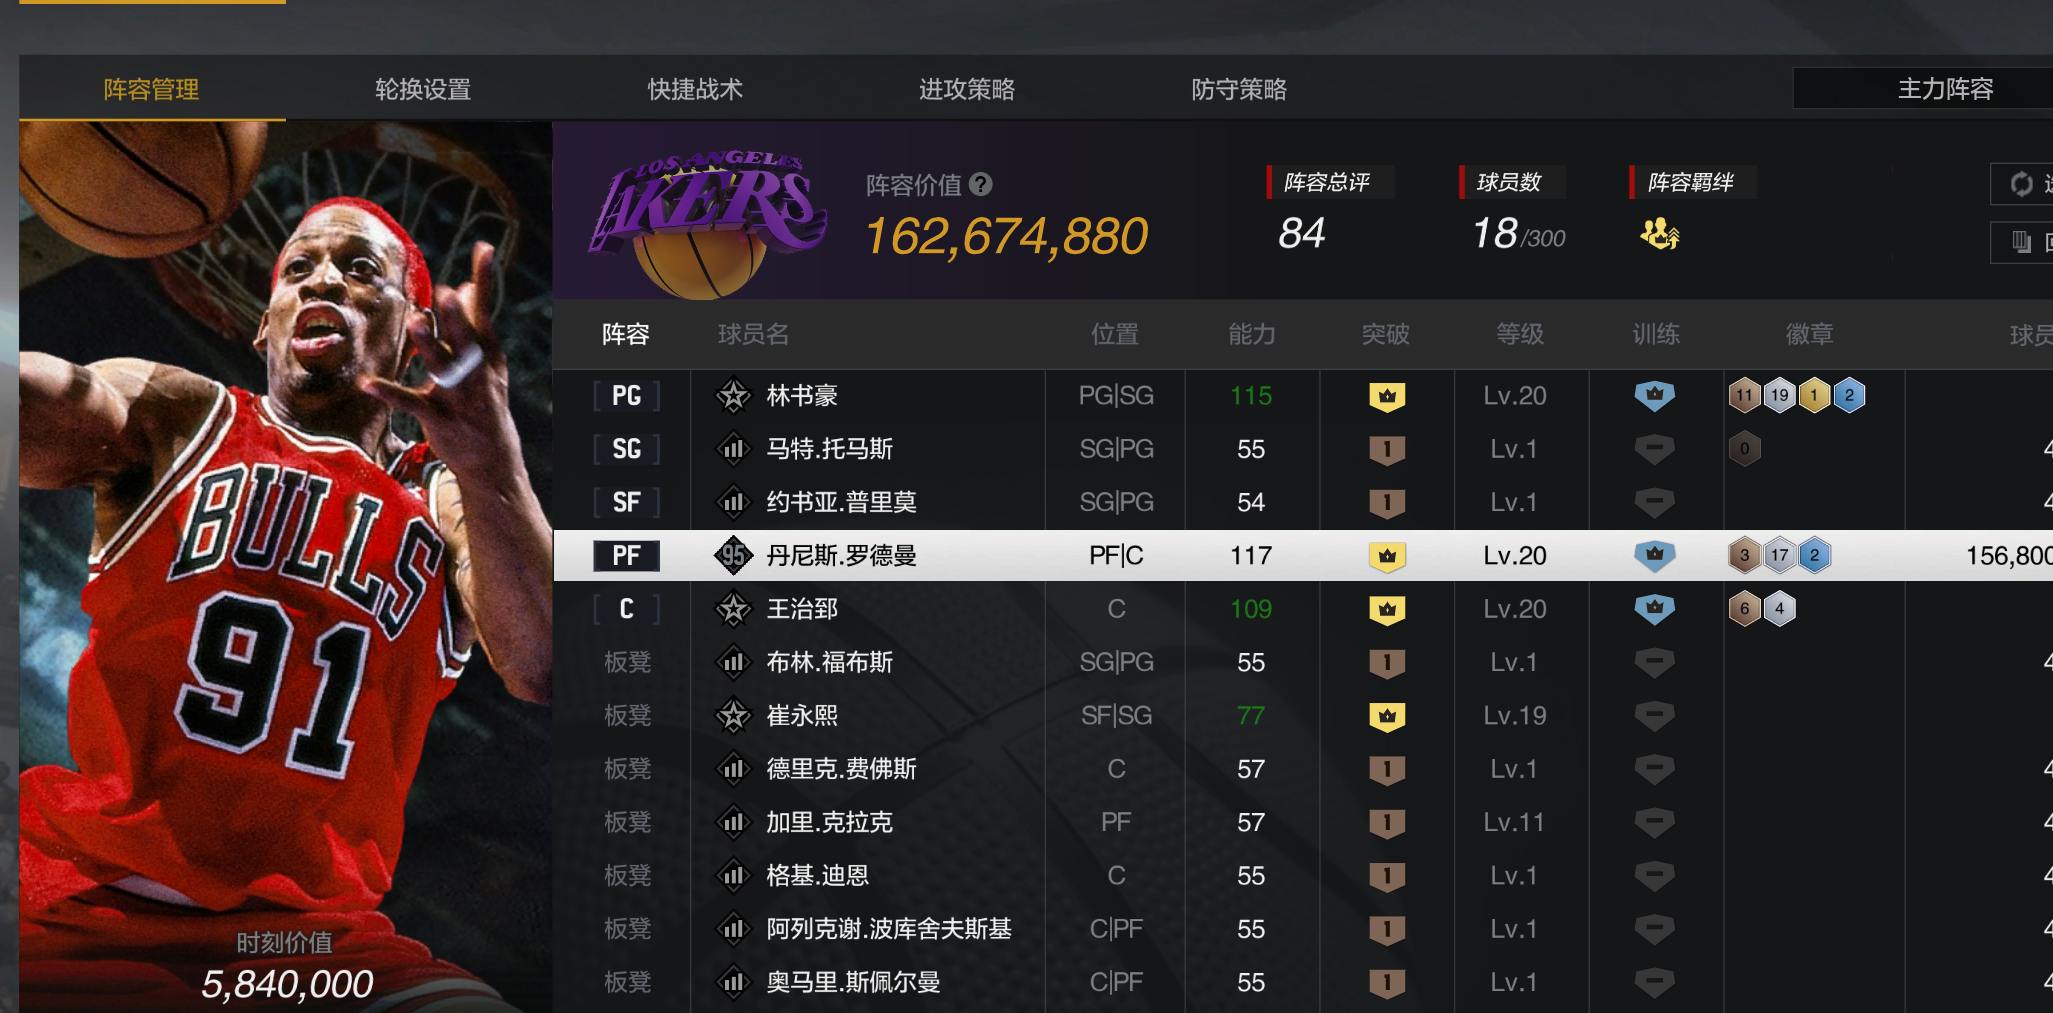Switch to the 轮换设置 tab
Screen dimensions: 2053x1013
coord(423,89)
